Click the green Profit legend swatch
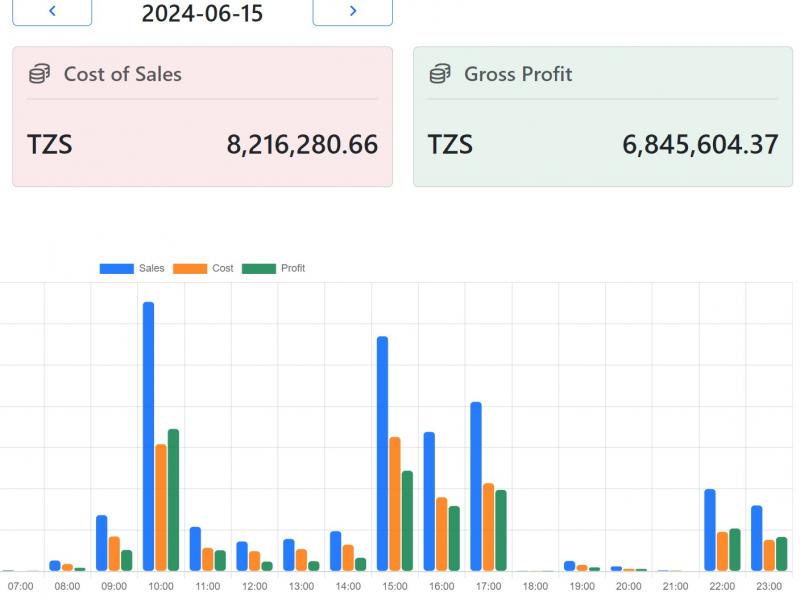Viewport: 800px width, 600px height. (x=259, y=268)
